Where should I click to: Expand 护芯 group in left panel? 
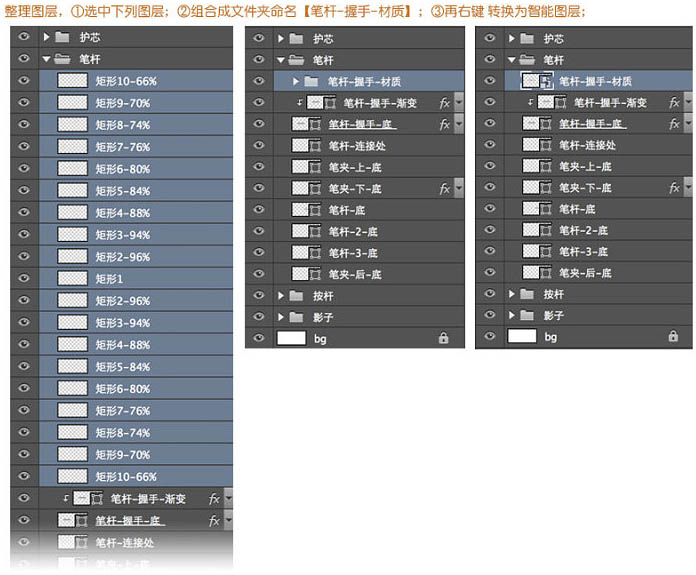click(x=46, y=37)
